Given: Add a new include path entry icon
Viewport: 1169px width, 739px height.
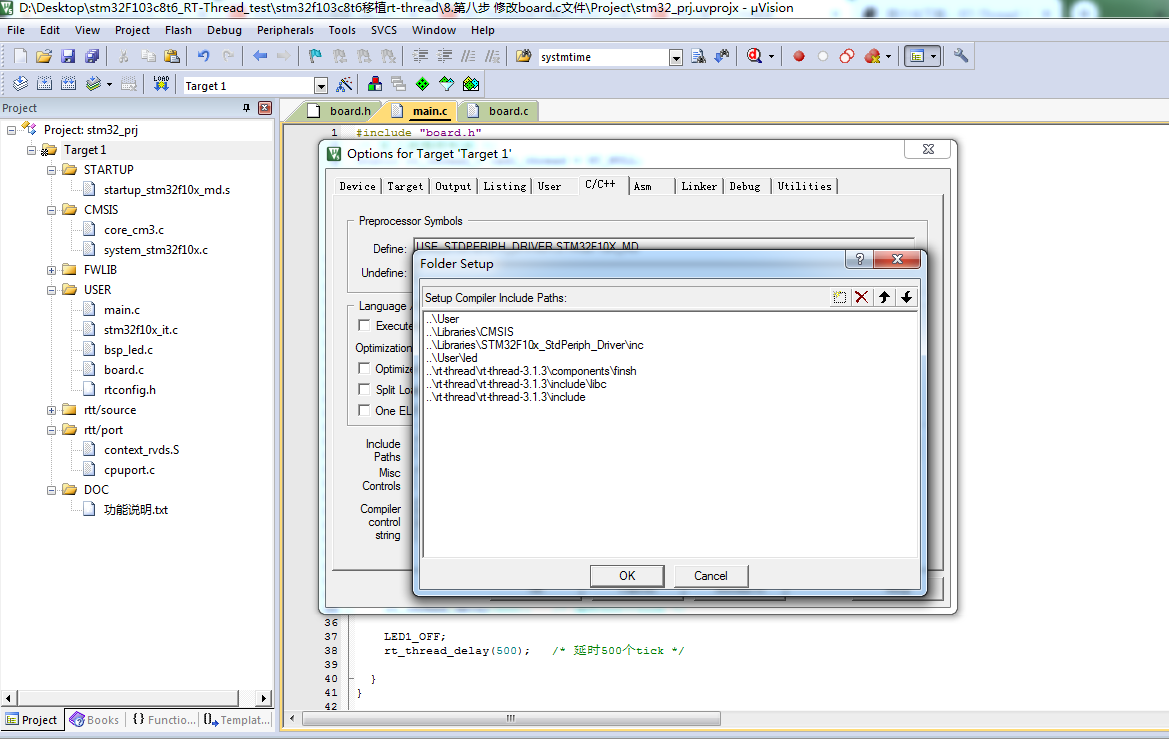Looking at the screenshot, I should coord(839,298).
